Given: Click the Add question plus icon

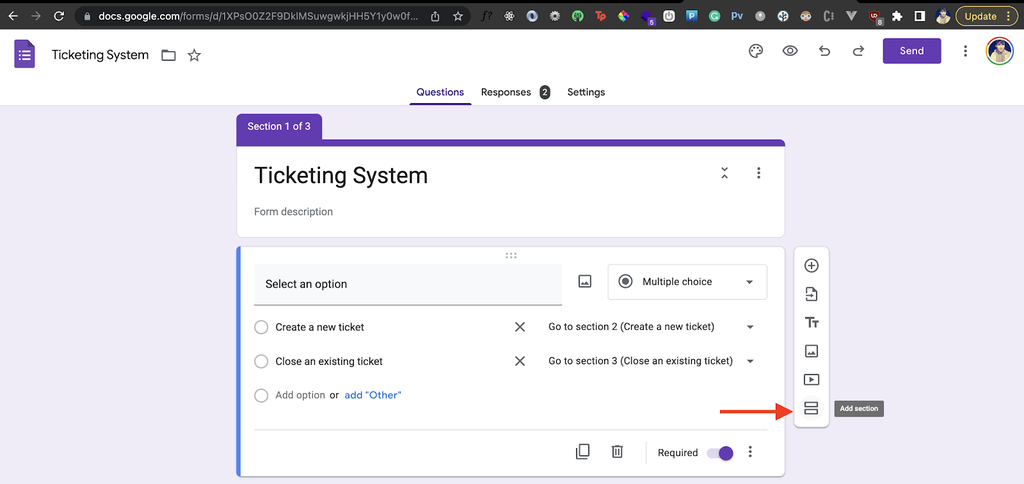Looking at the screenshot, I should tap(811, 265).
